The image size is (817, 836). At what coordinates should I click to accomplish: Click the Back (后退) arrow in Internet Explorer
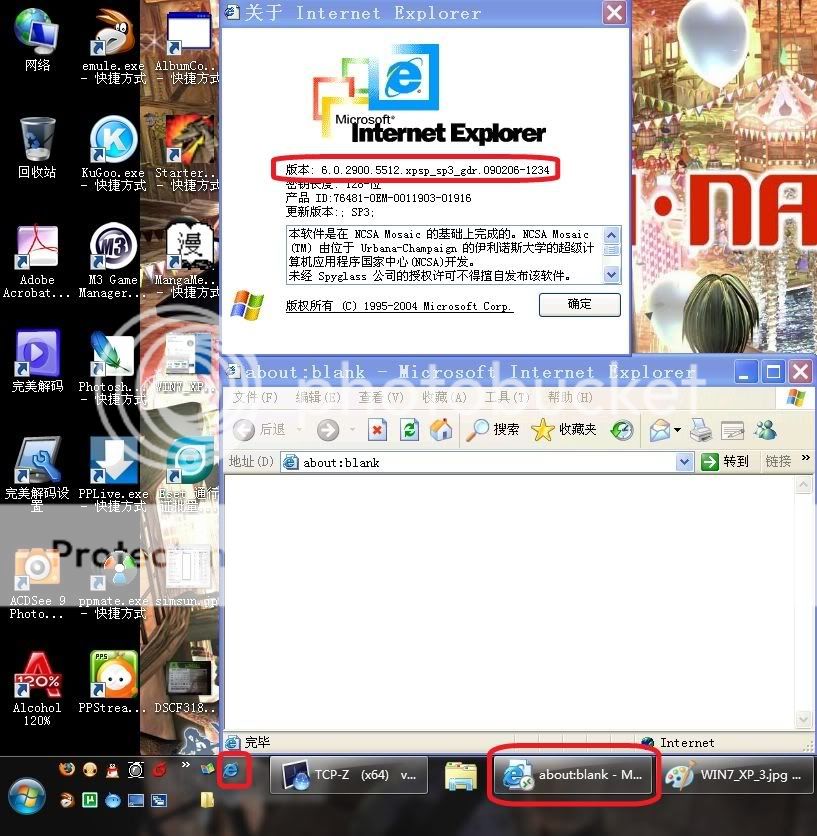click(244, 430)
